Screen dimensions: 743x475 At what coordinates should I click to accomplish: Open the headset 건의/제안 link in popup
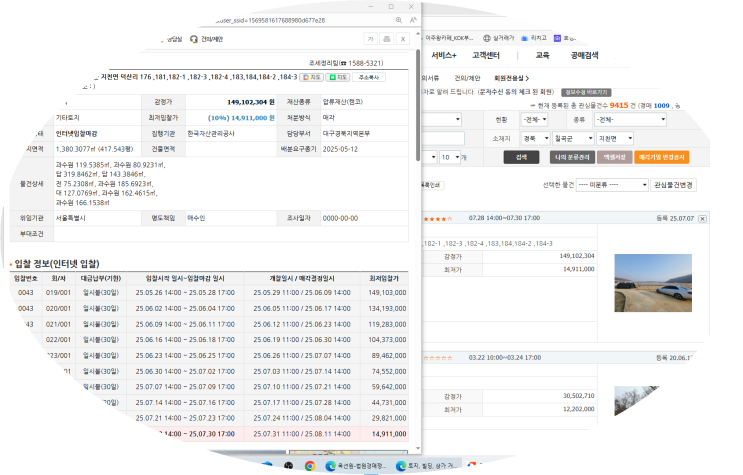207,39
